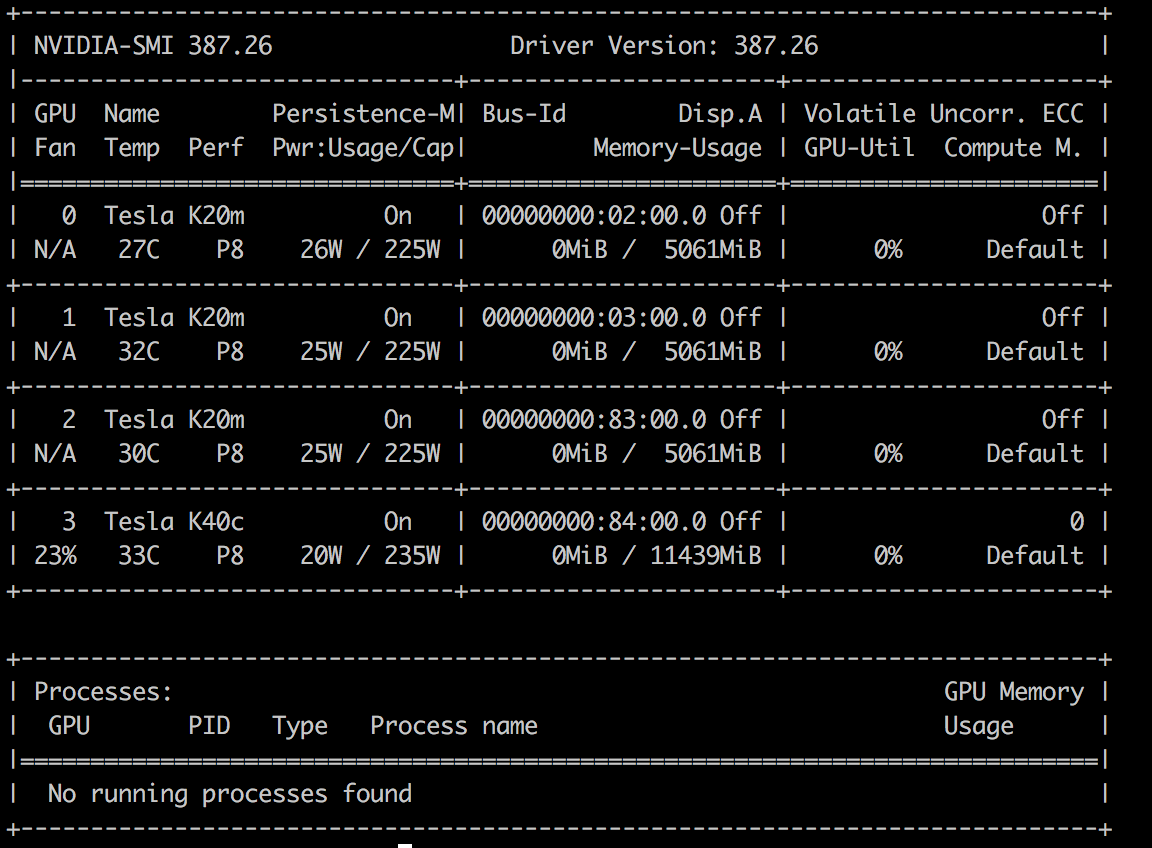Screen dimensions: 1152x848
Task: Click bus id 00000000:84:00.0
Action: [594, 522]
